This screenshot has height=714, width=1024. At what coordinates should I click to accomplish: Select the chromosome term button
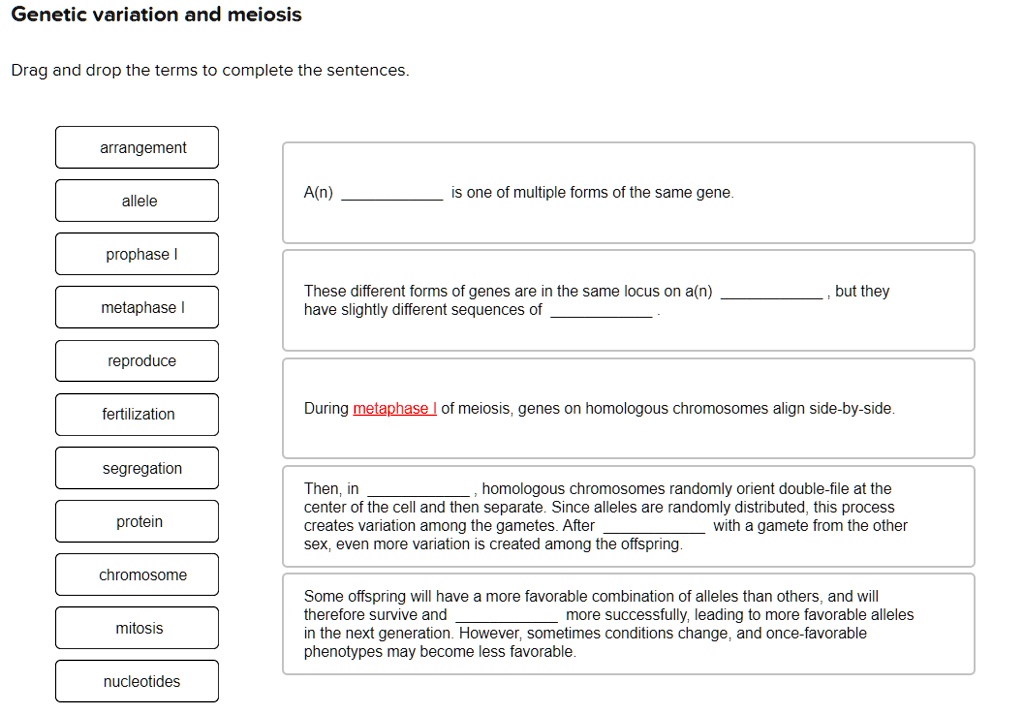136,574
